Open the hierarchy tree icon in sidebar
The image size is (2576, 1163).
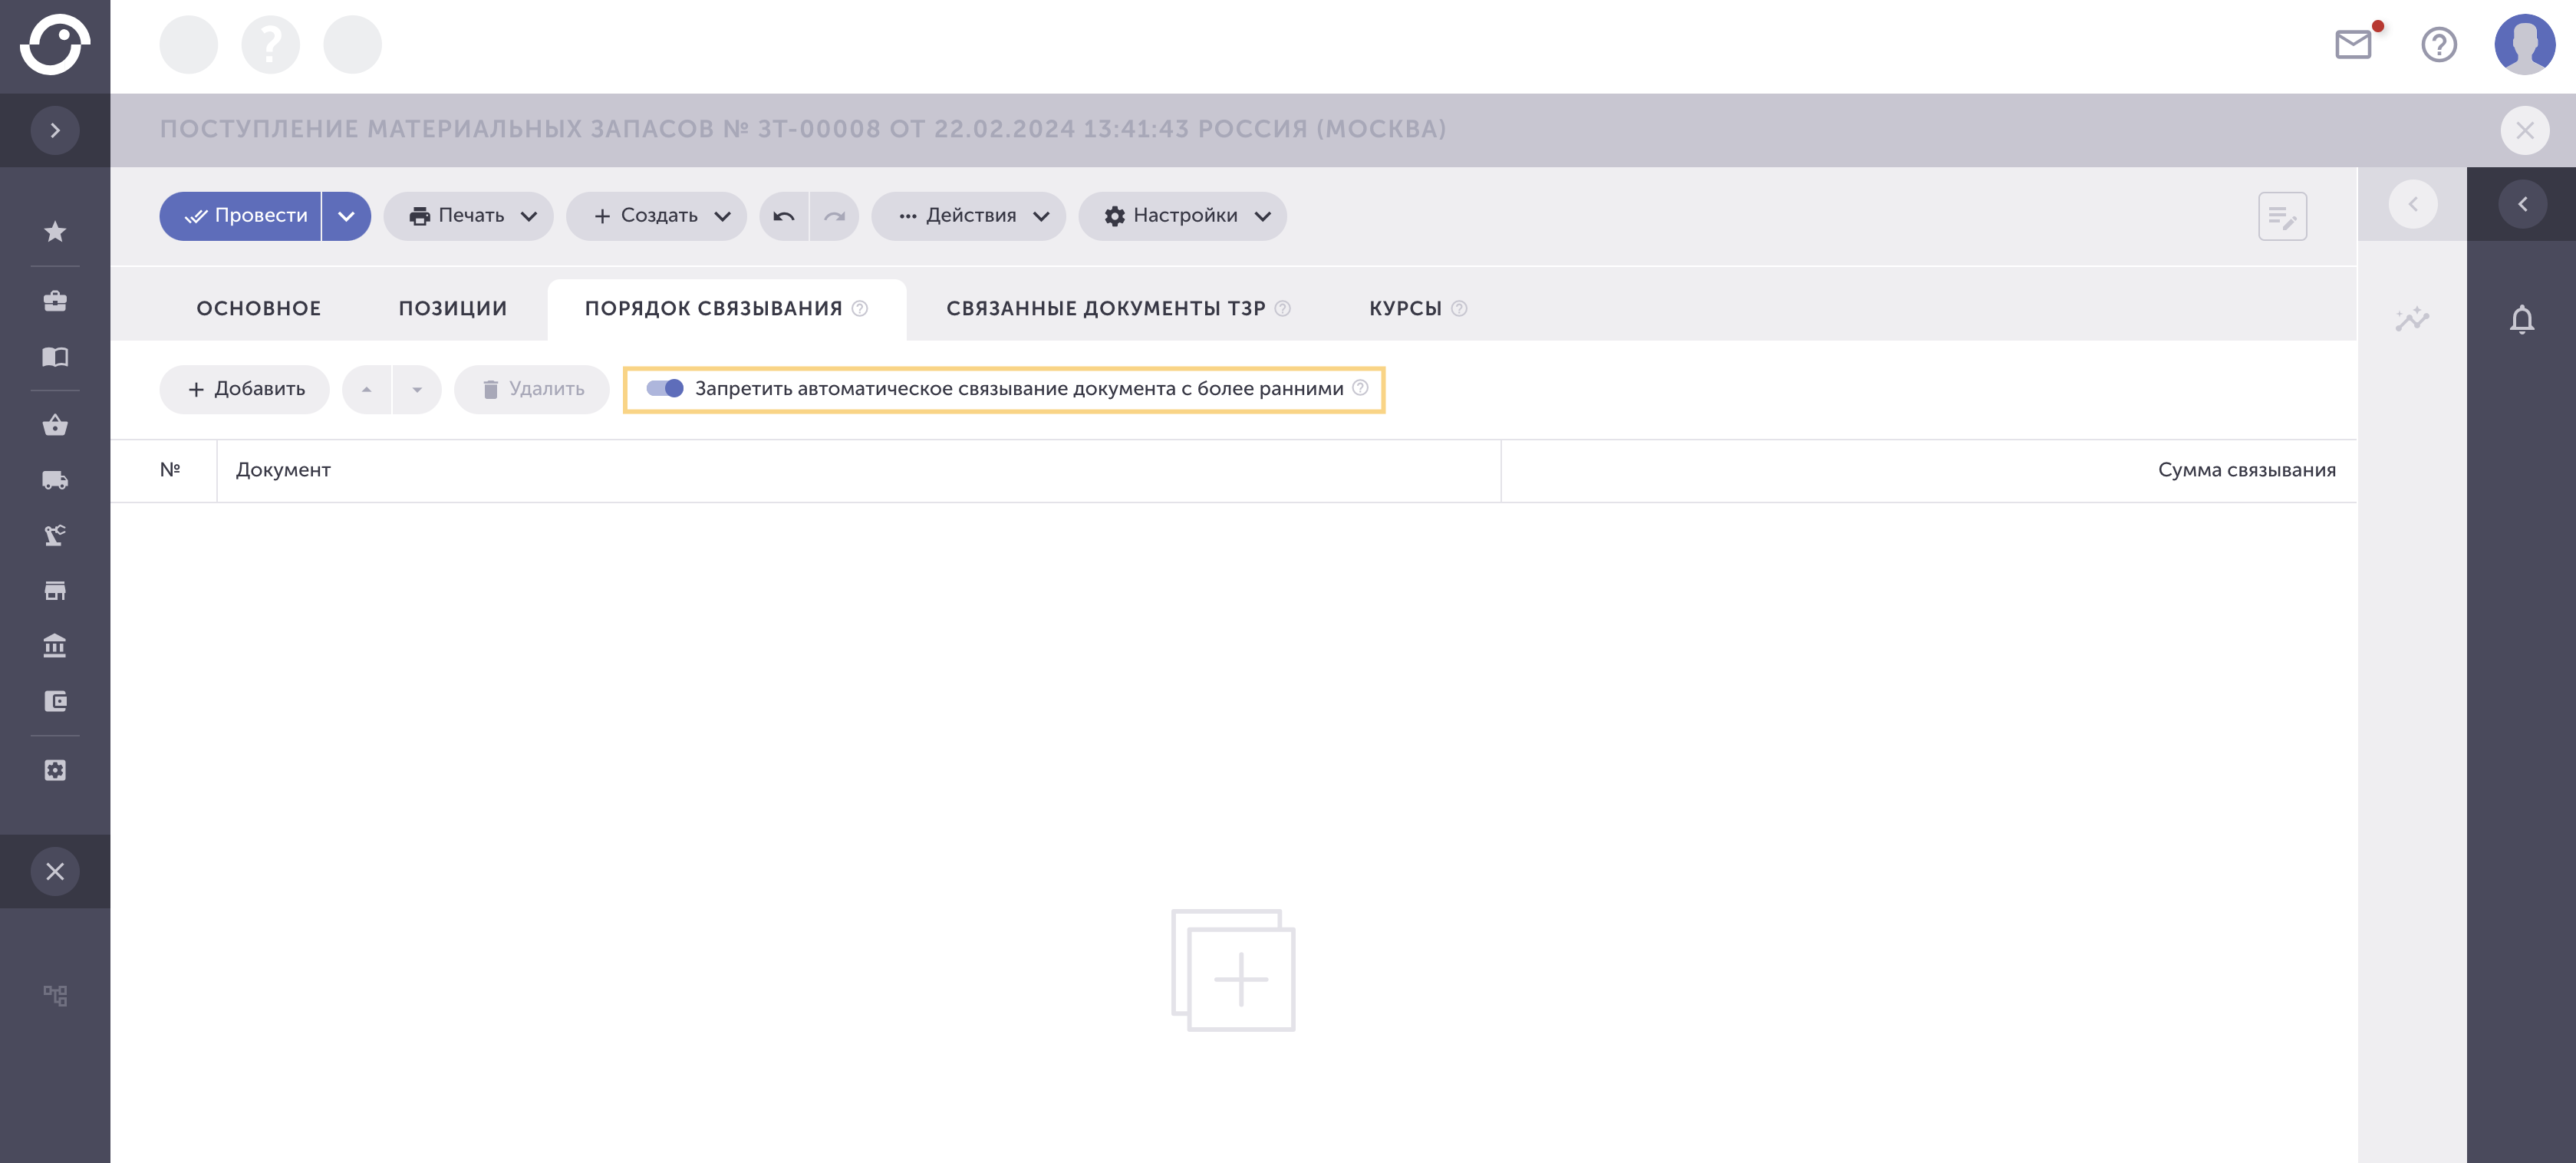(55, 995)
